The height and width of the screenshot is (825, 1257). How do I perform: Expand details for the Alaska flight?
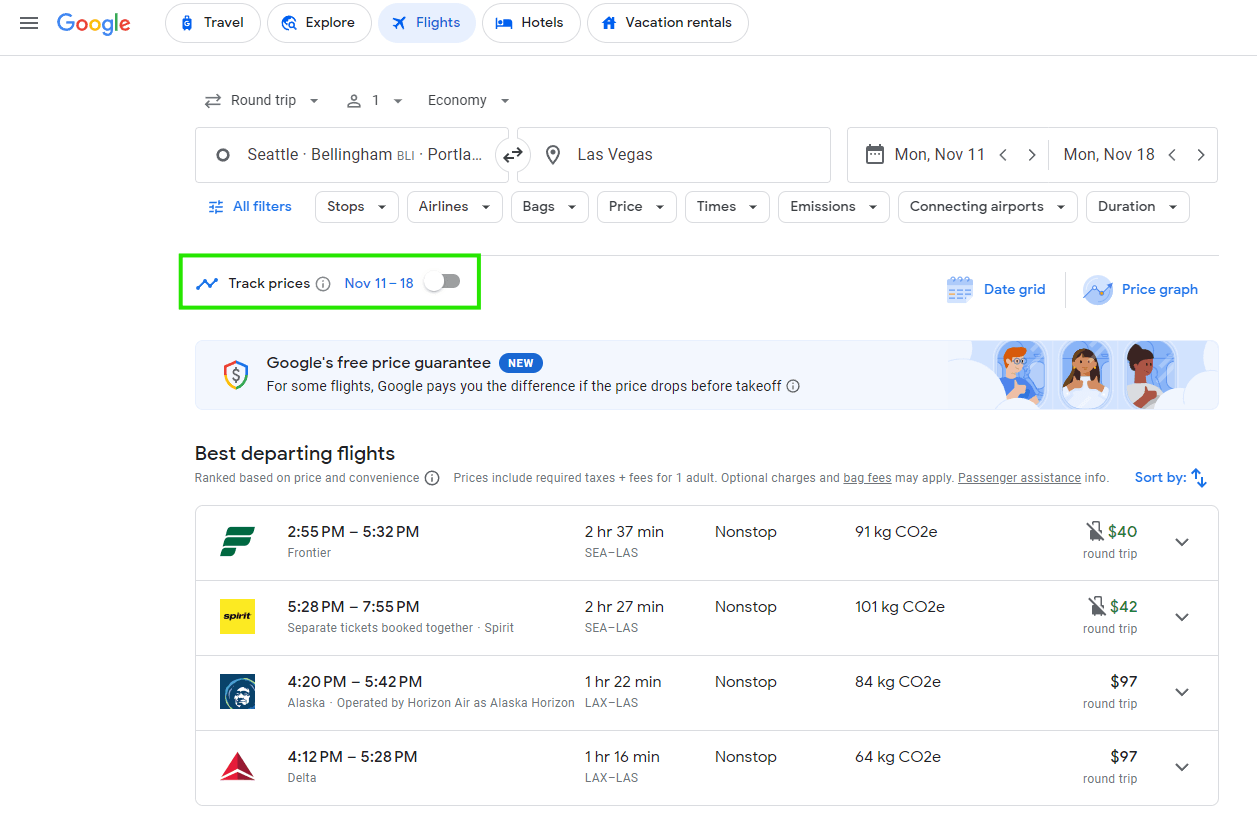1182,692
